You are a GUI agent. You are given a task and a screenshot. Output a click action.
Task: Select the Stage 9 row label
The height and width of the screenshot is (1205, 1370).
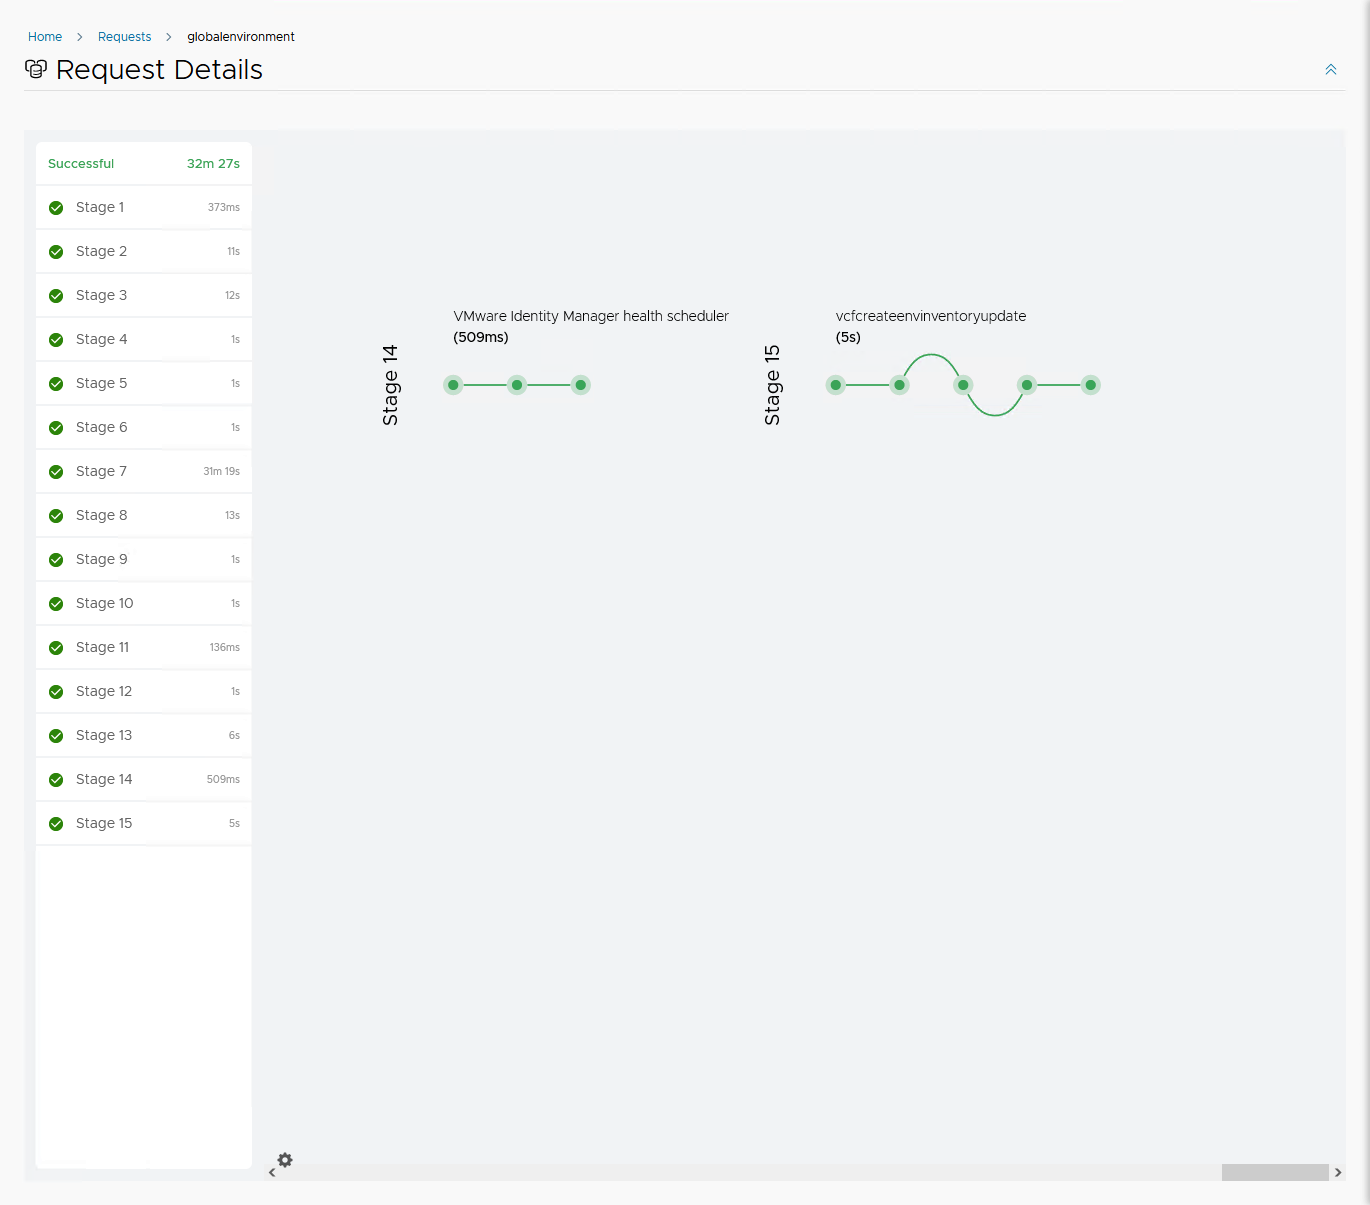(101, 559)
